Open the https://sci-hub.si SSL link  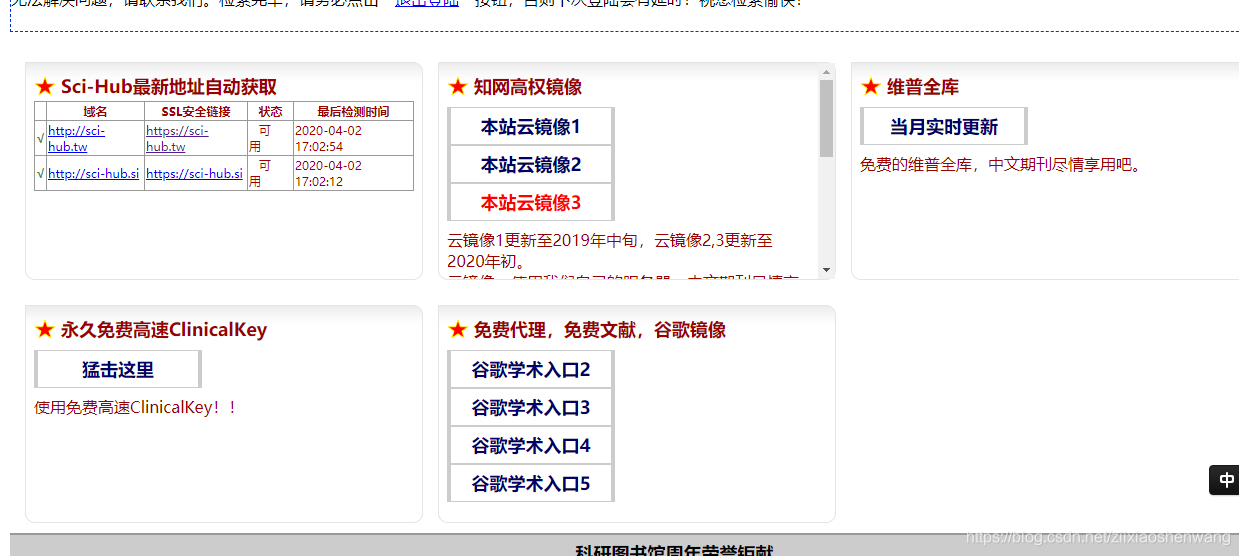coord(194,173)
